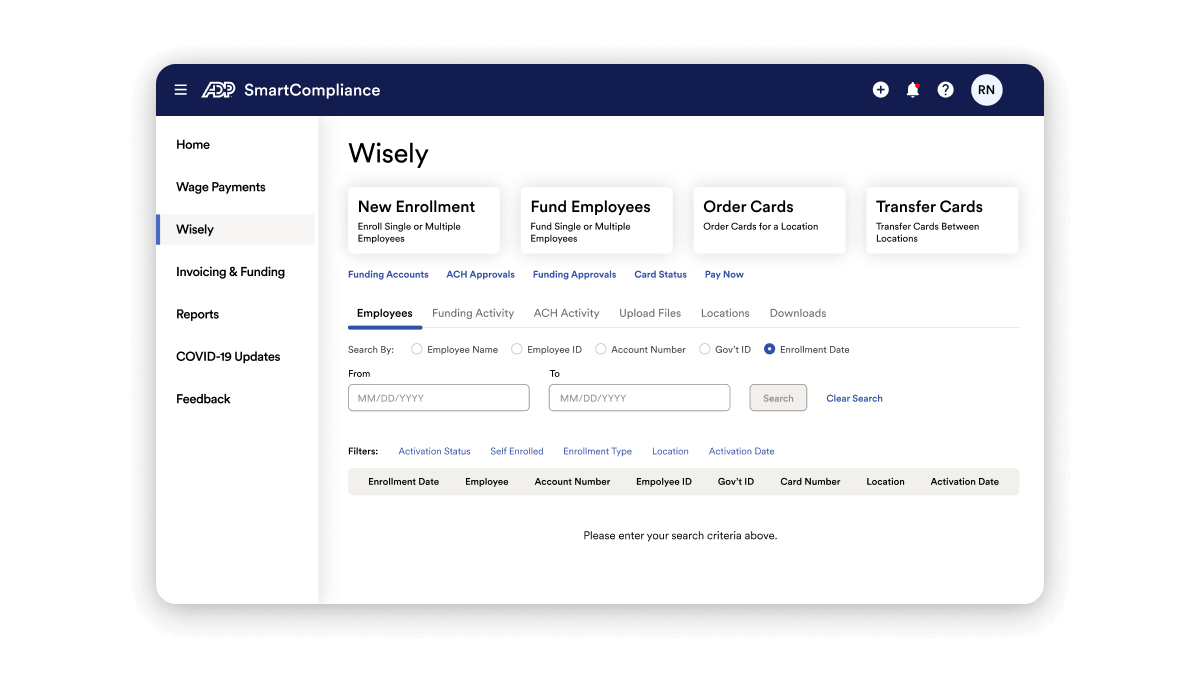Open the navigation hamburger menu

[180, 89]
